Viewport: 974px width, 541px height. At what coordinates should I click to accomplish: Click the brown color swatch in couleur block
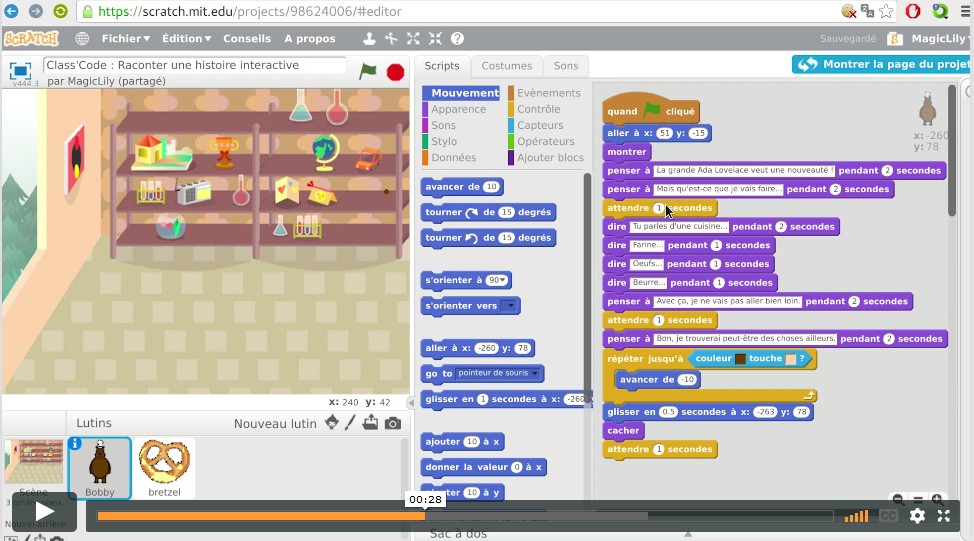pyautogui.click(x=740, y=358)
